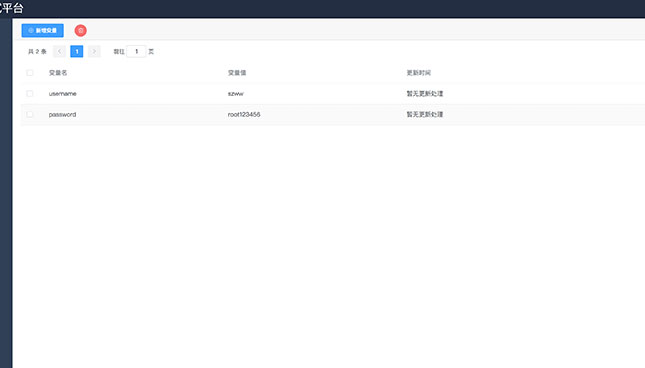
Task: Click the variable name column header
Action: (58, 73)
